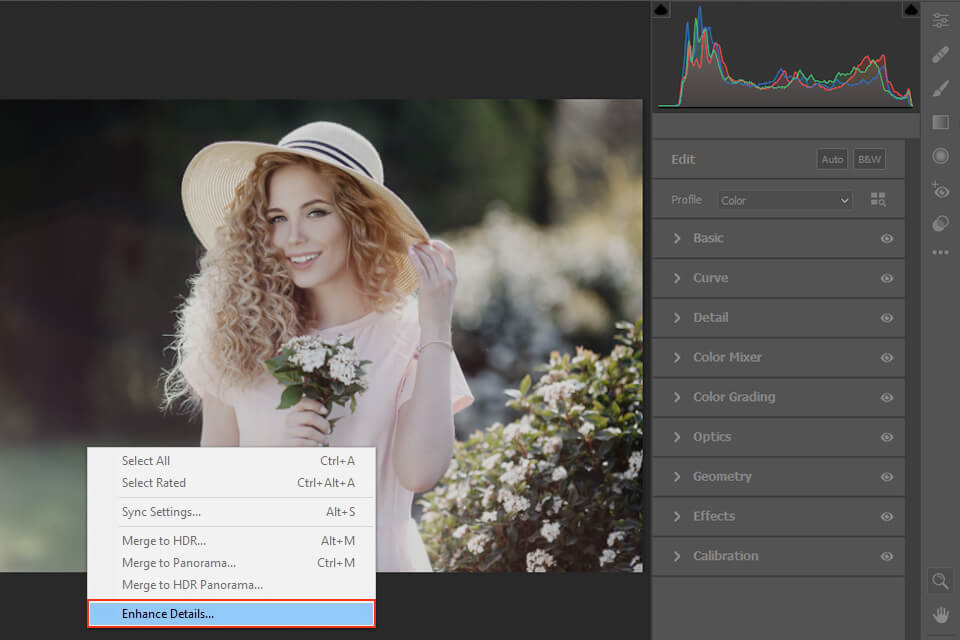Expand the Curve panel
This screenshot has width=960, height=640.
tap(710, 278)
